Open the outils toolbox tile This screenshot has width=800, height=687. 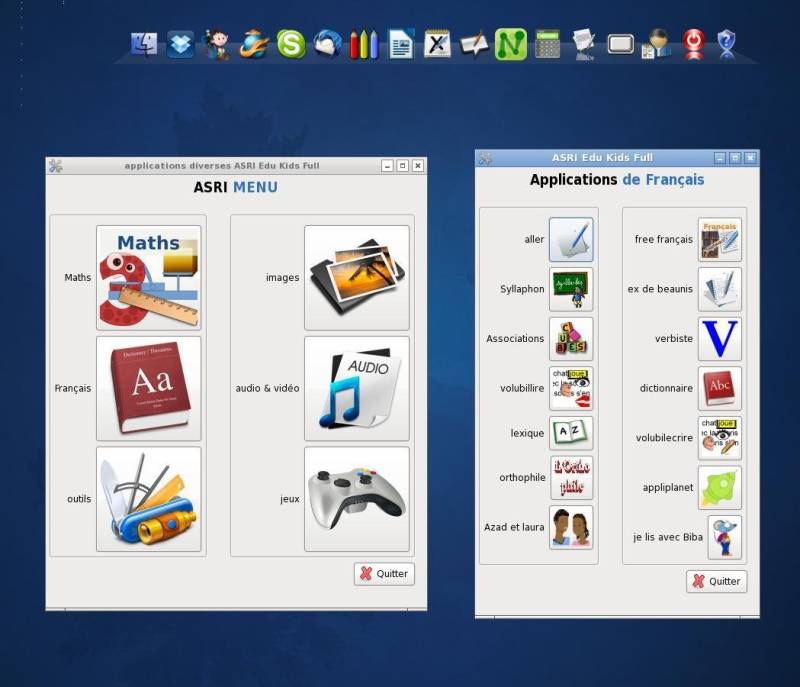148,499
